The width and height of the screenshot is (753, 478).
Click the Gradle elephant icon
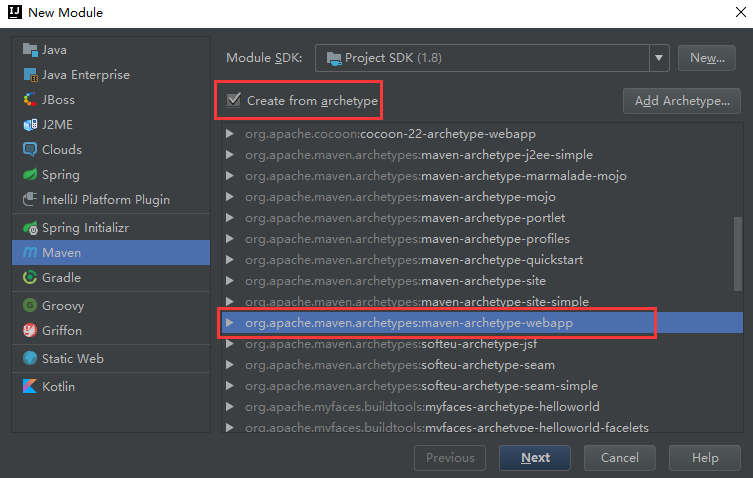pyautogui.click(x=30, y=277)
